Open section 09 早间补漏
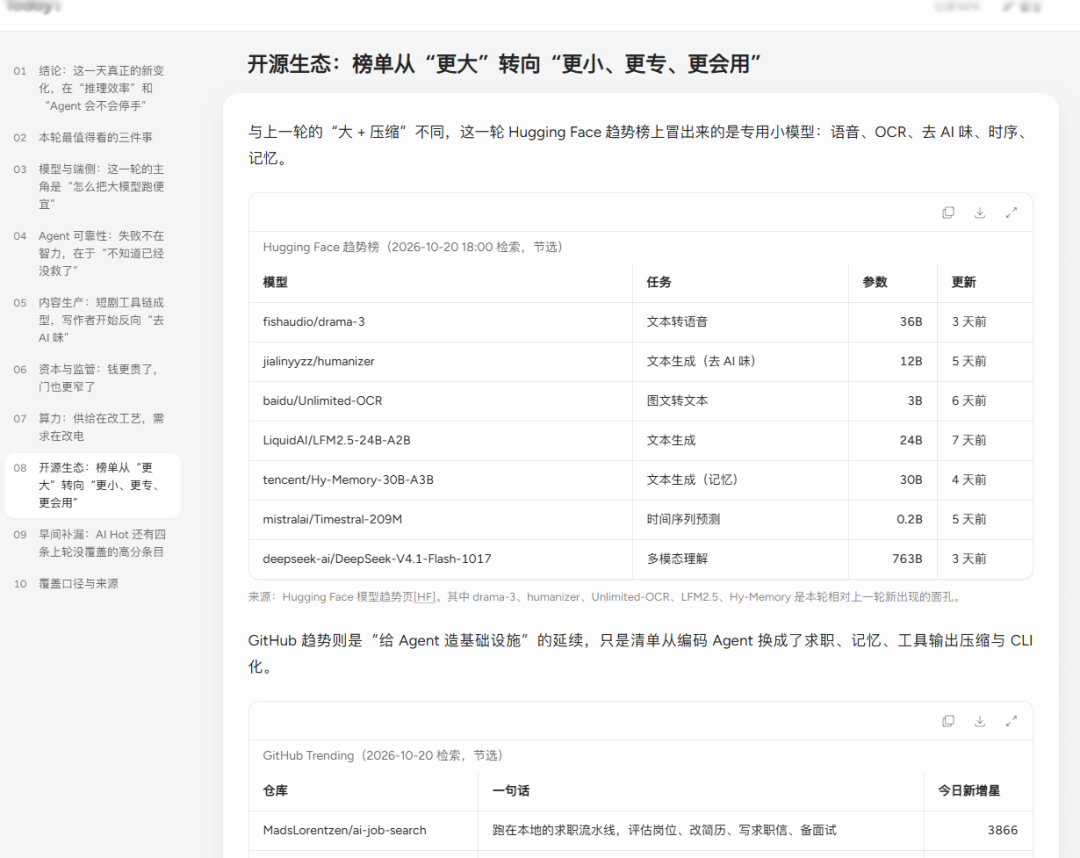The width and height of the screenshot is (1080, 858). 93,543
